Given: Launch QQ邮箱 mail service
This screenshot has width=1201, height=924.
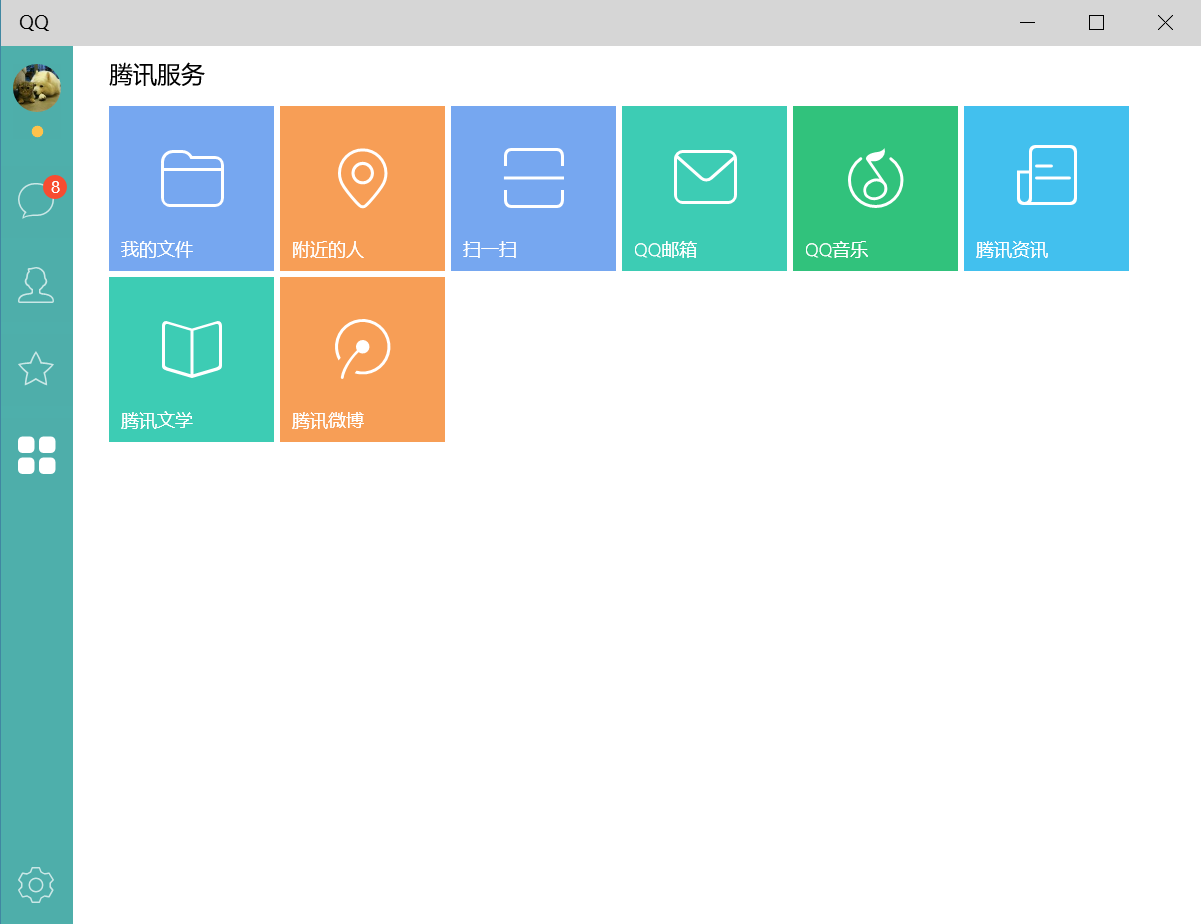Looking at the screenshot, I should point(704,188).
